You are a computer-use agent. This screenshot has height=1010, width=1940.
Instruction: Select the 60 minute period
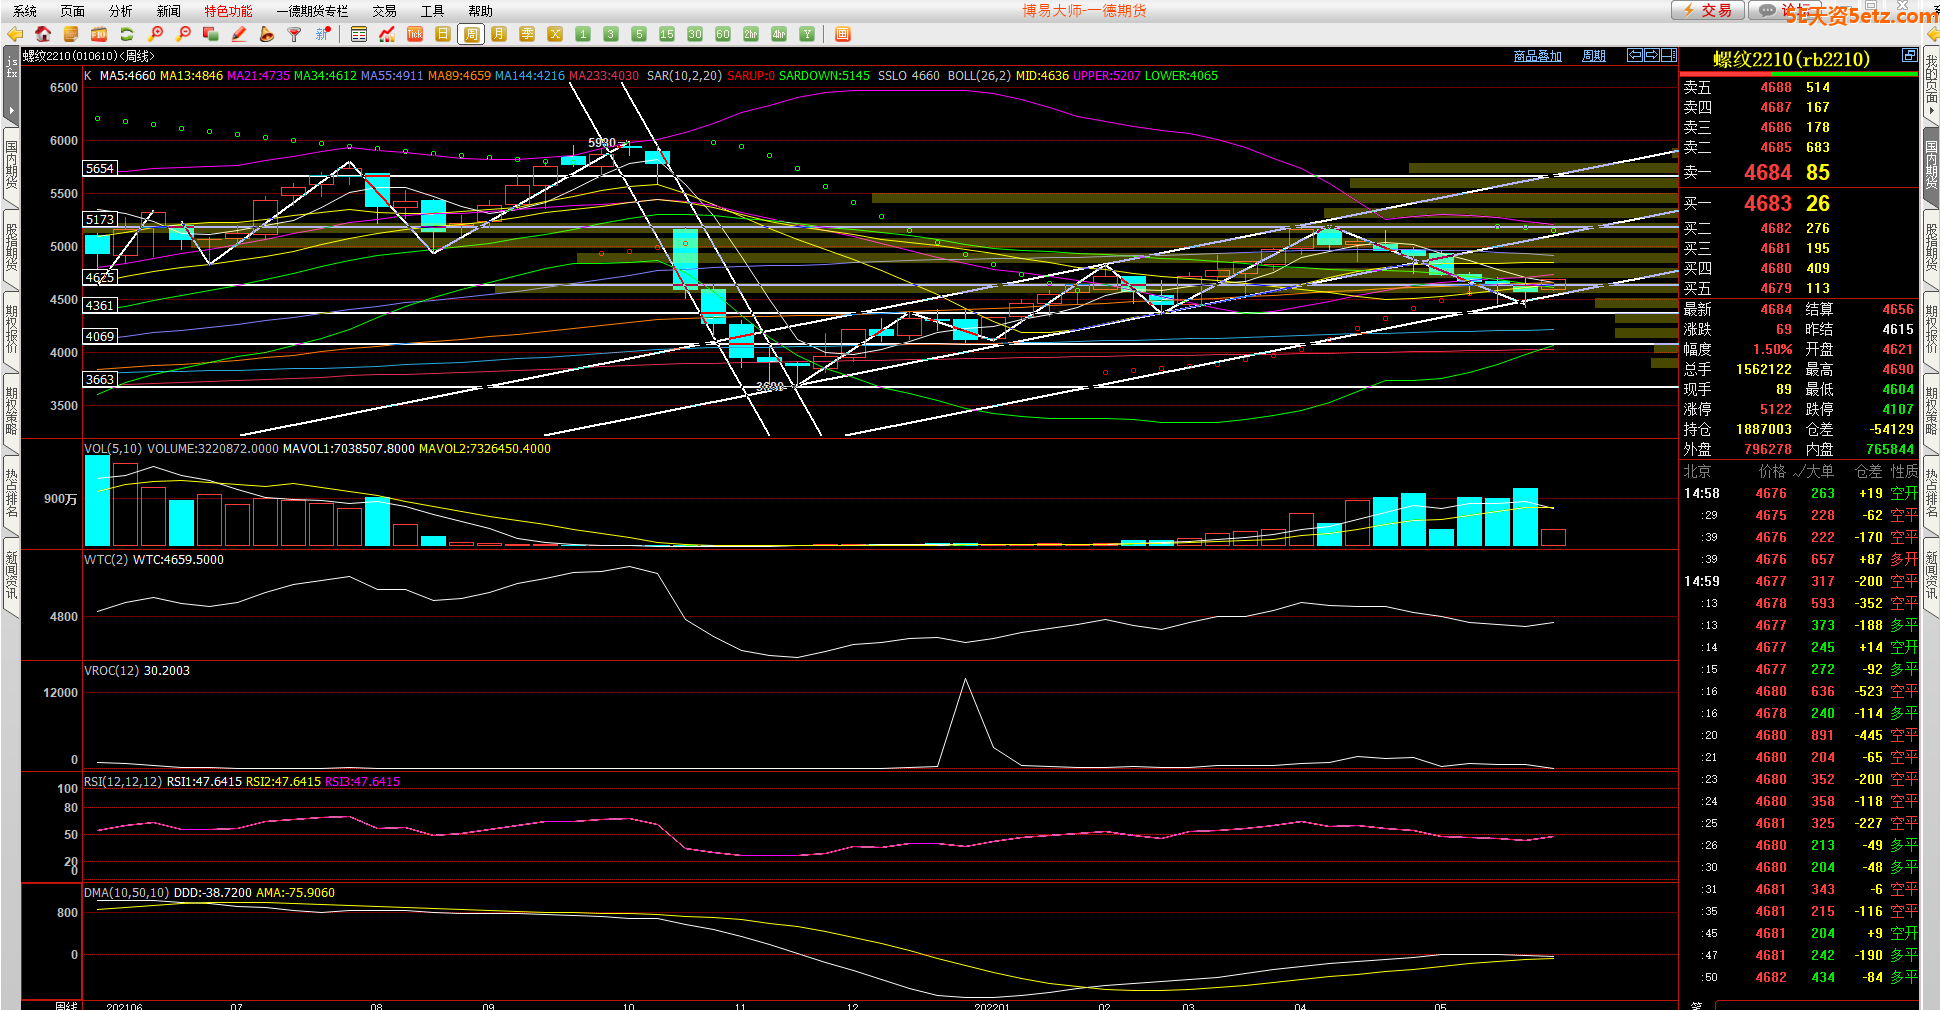pos(723,34)
